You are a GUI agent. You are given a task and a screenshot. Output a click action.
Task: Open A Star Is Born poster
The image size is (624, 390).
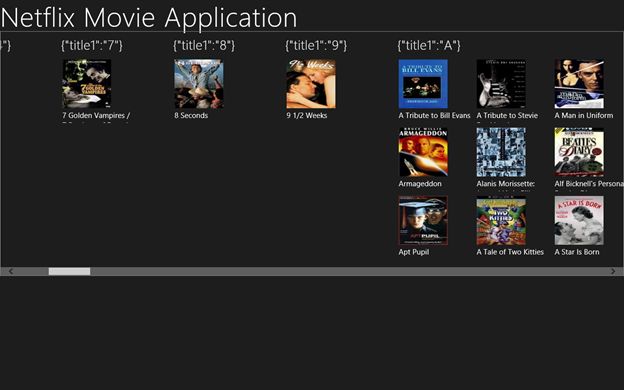pos(579,220)
